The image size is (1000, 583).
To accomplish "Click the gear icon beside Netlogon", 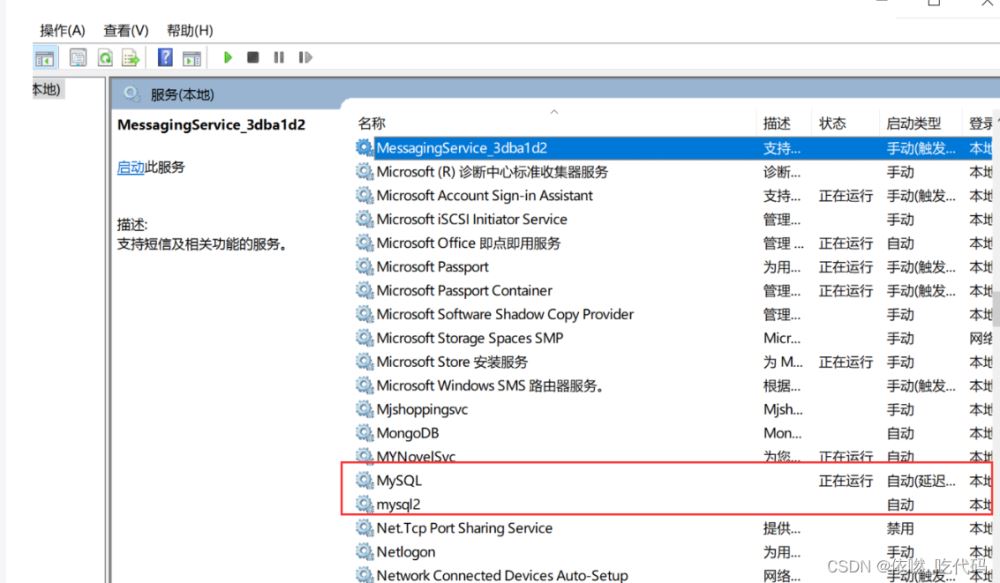I will tap(364, 551).
